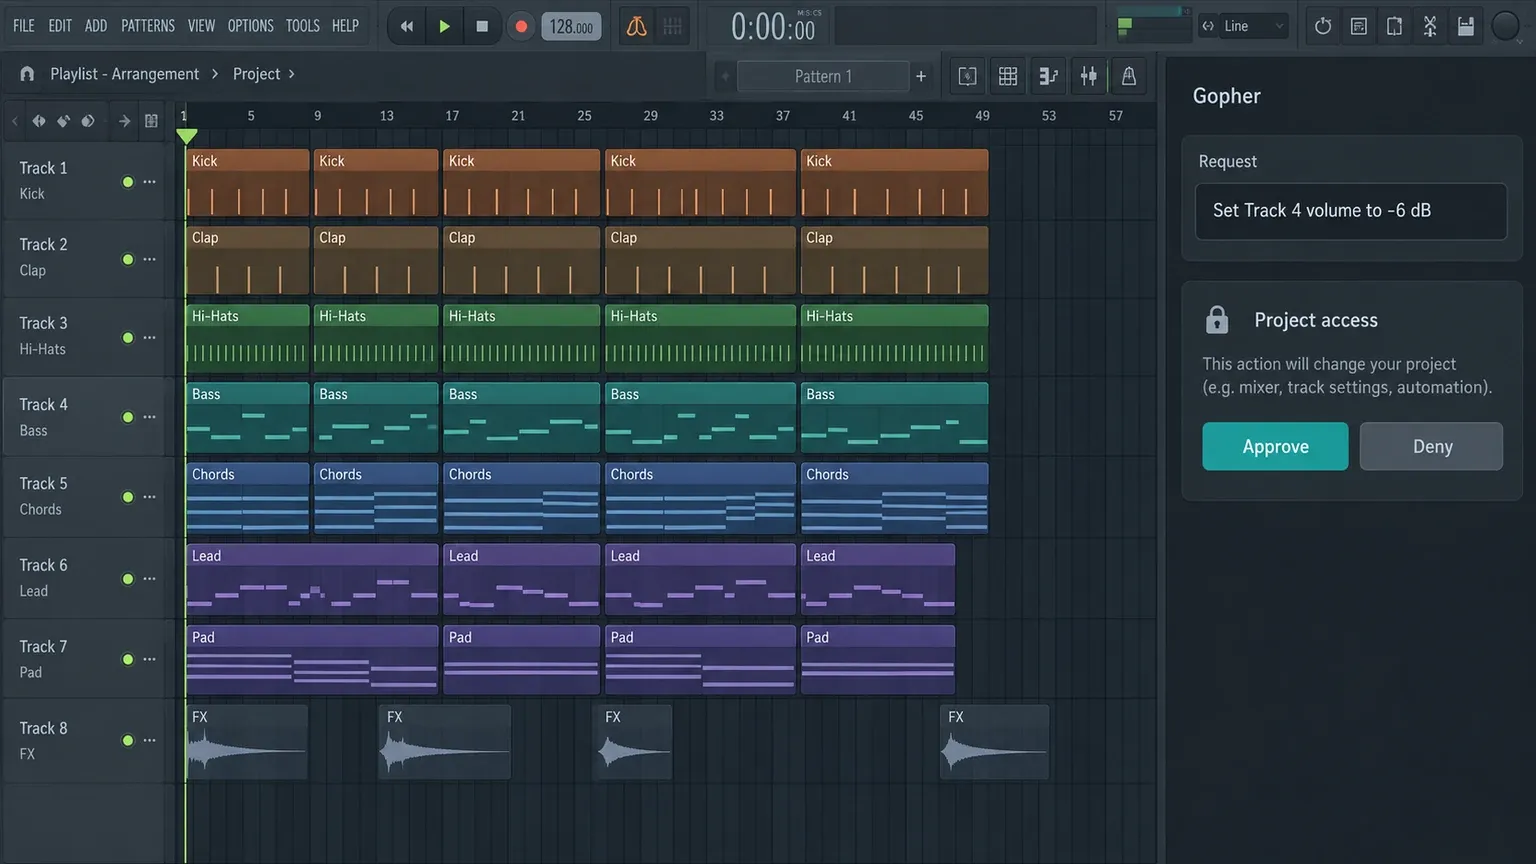The height and width of the screenshot is (864, 1536).
Task: Click the round master knob at top right
Action: tap(1505, 26)
